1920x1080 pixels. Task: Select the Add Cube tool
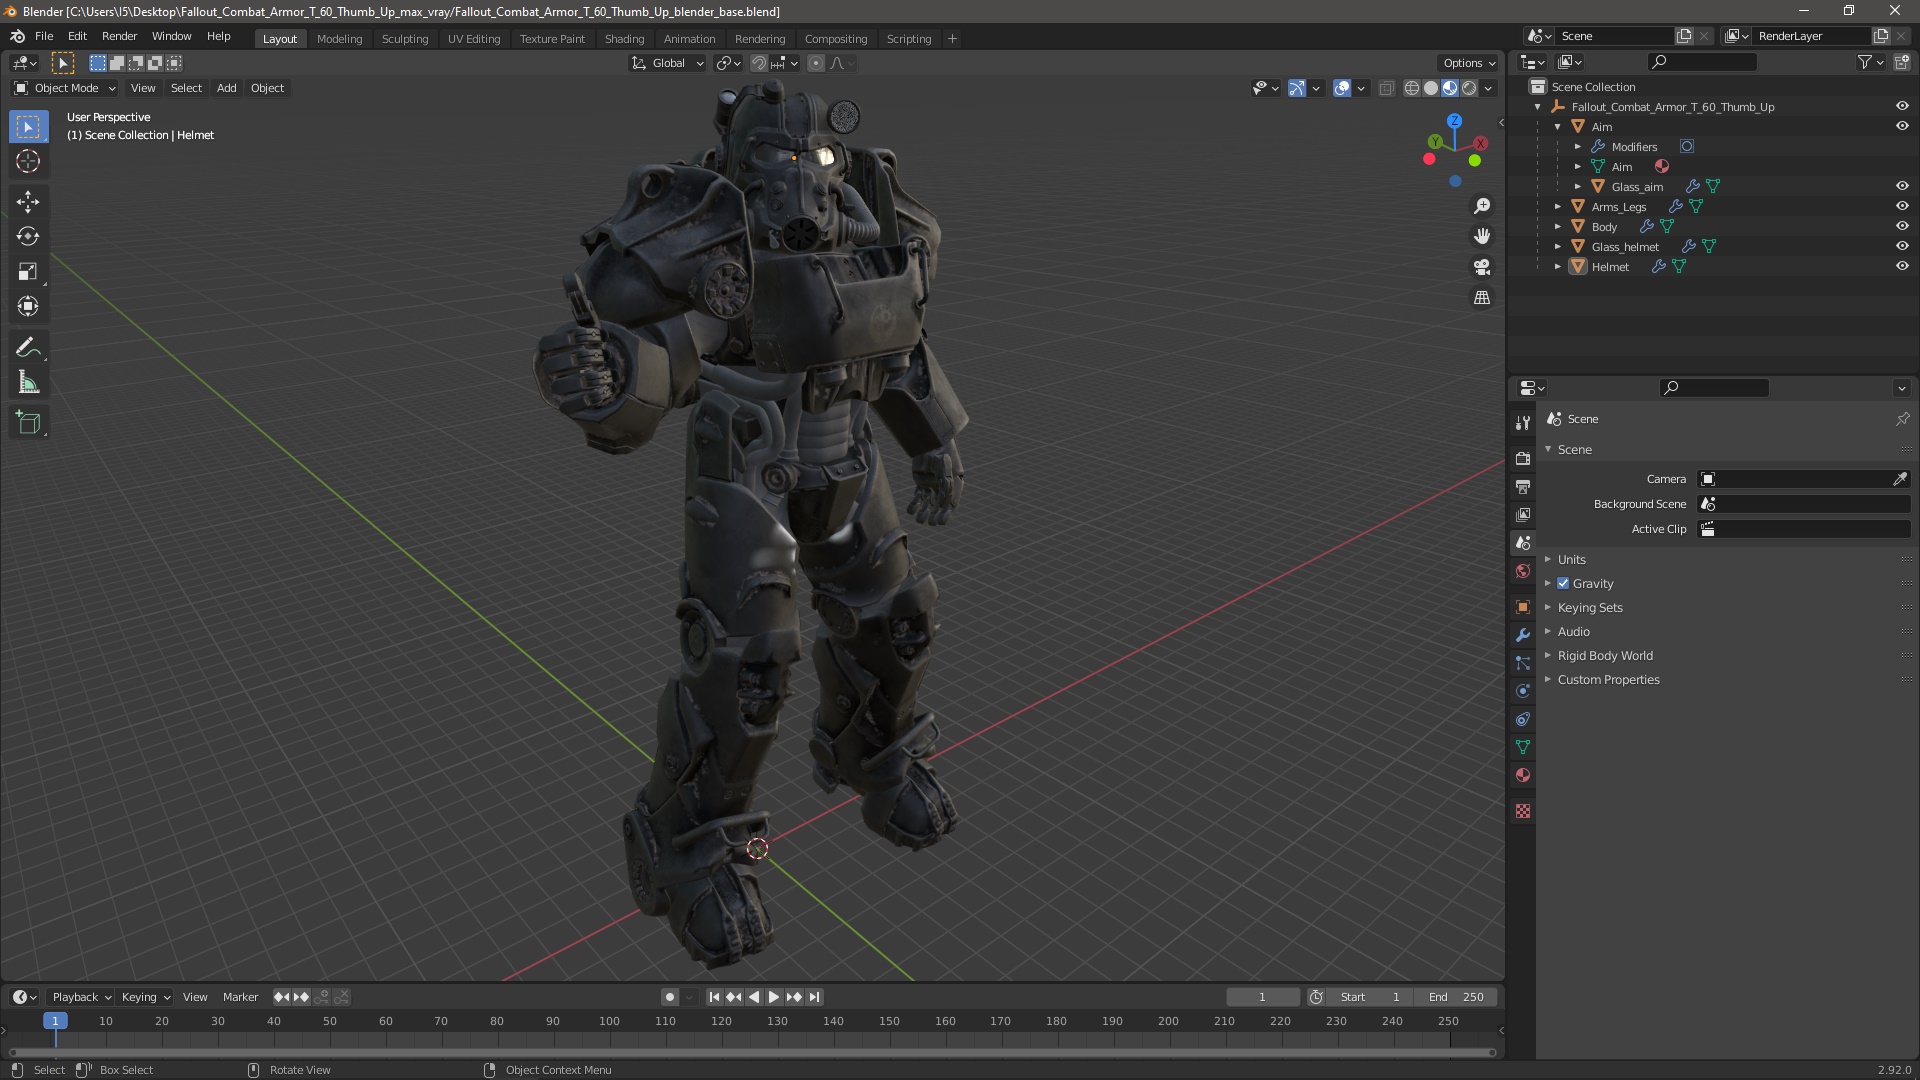28,422
